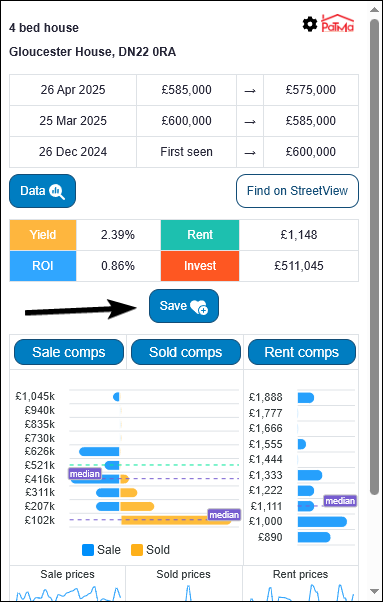This screenshot has width=383, height=602.
Task: Open the Rent comps tab
Action: 302,352
